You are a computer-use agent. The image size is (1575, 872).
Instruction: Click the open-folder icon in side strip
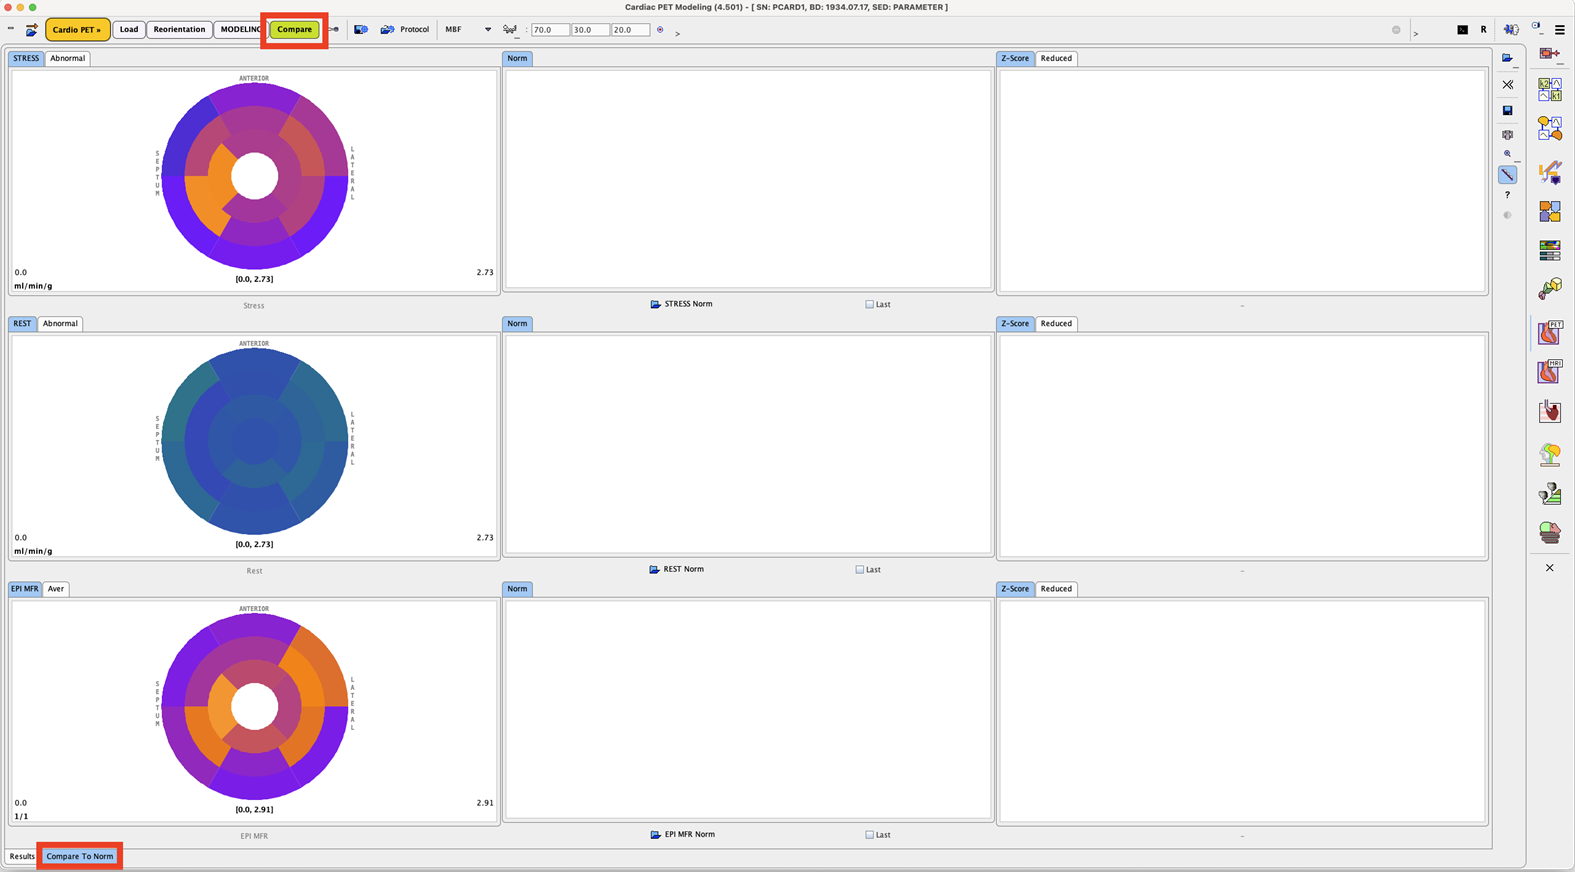tap(1507, 58)
